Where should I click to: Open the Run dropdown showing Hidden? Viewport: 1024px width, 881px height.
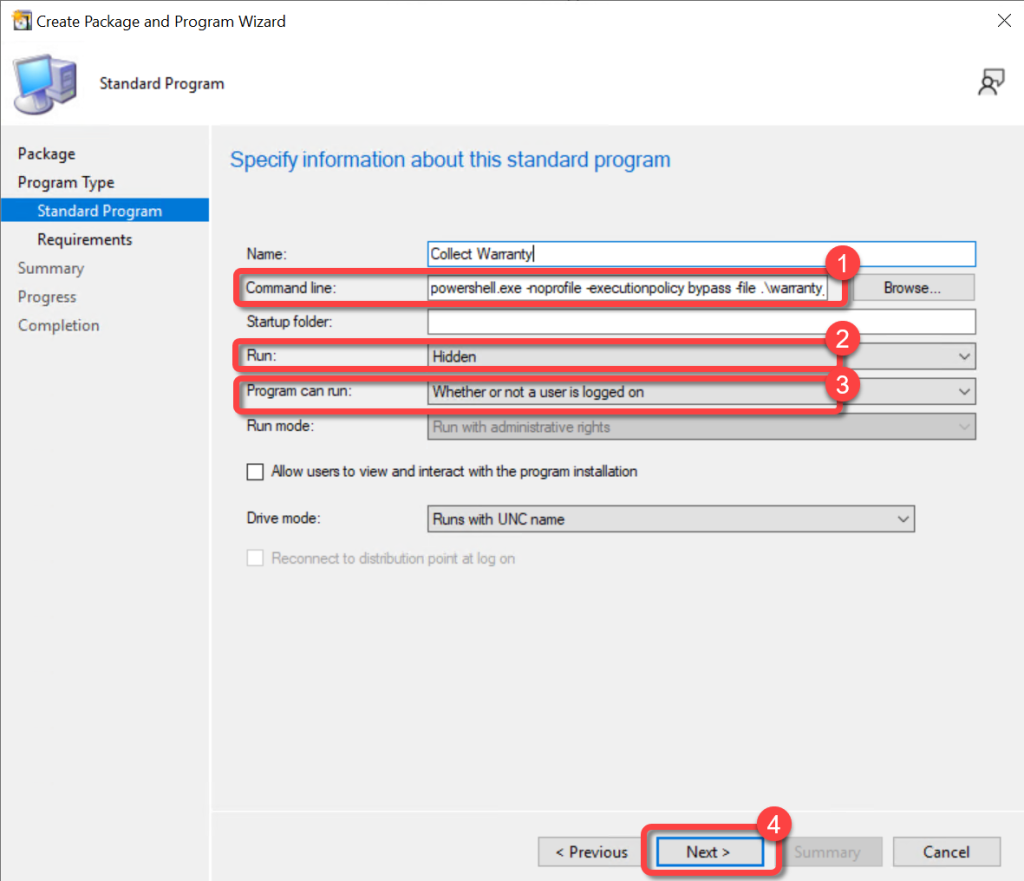(700, 356)
